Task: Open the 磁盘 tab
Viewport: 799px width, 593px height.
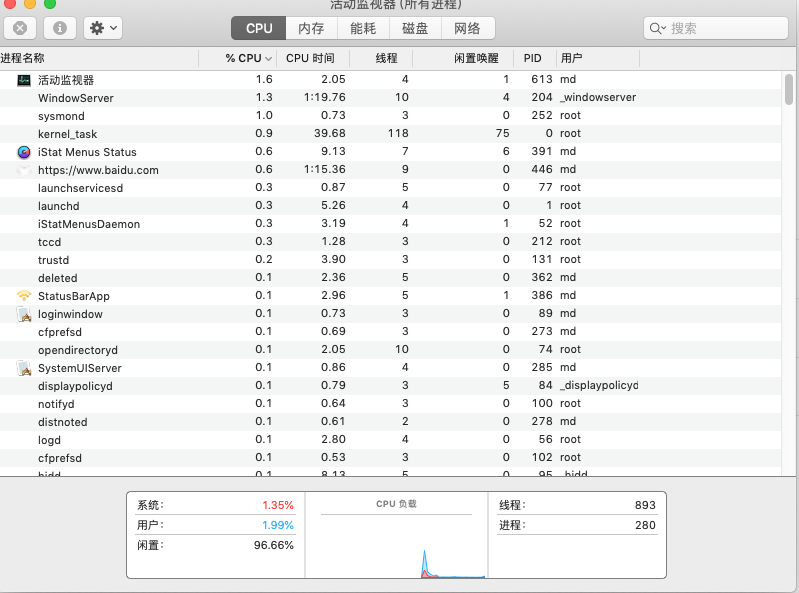Action: tap(415, 28)
